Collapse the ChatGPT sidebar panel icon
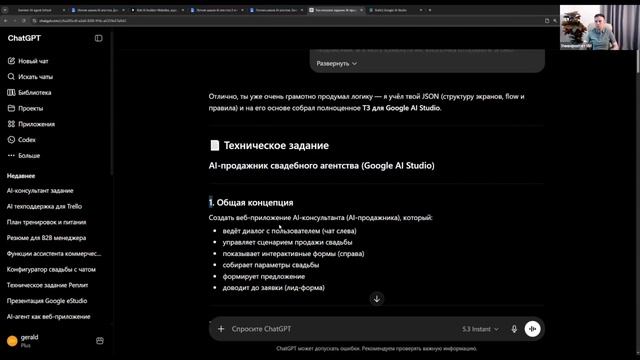 (x=98, y=38)
